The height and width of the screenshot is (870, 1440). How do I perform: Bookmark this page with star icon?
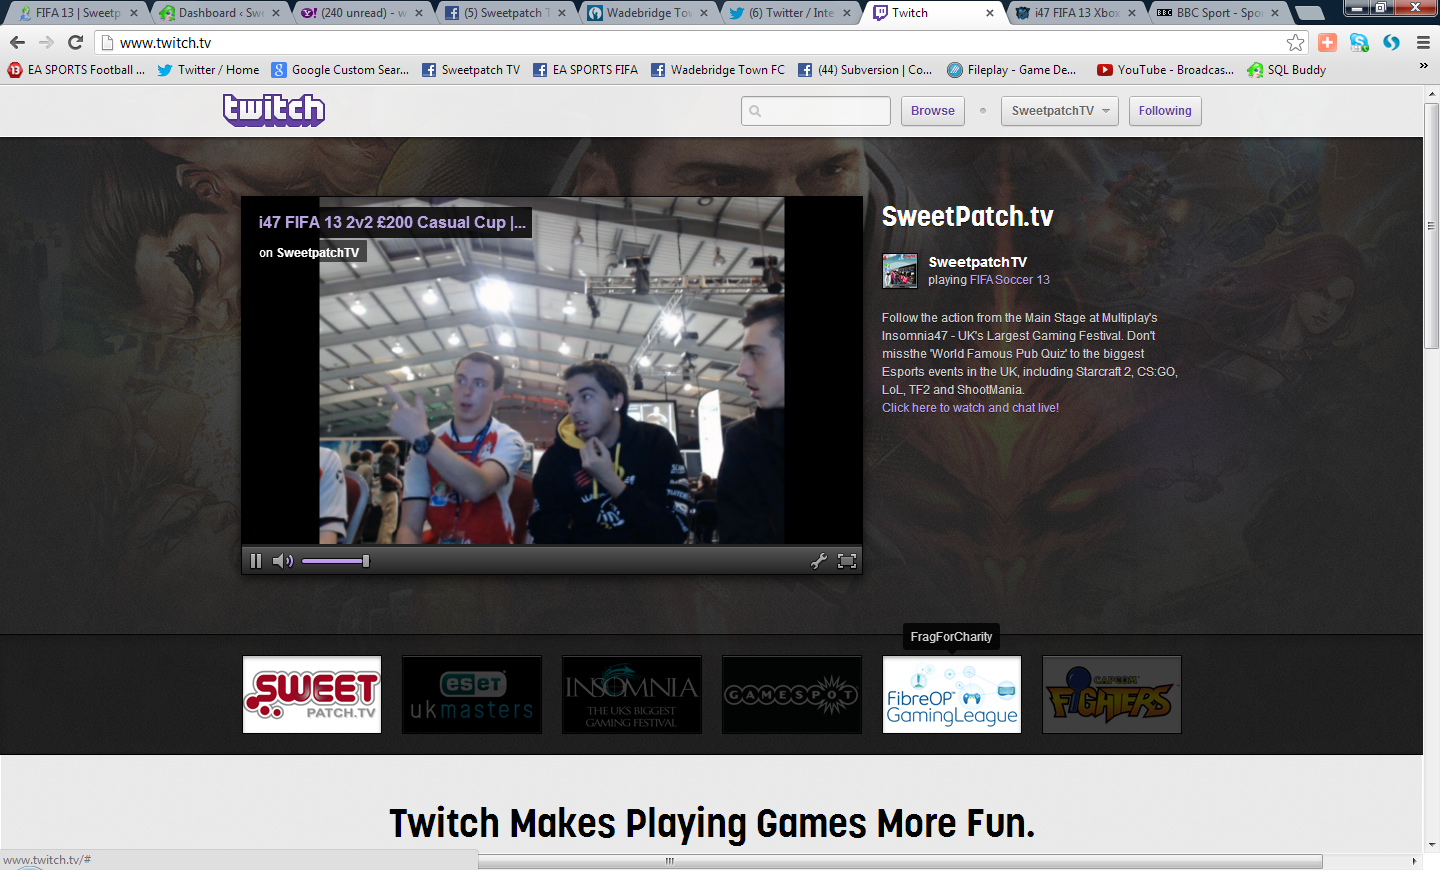1295,42
